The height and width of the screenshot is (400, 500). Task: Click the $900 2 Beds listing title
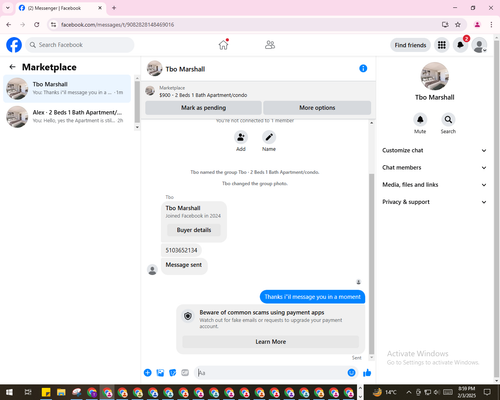point(203,95)
